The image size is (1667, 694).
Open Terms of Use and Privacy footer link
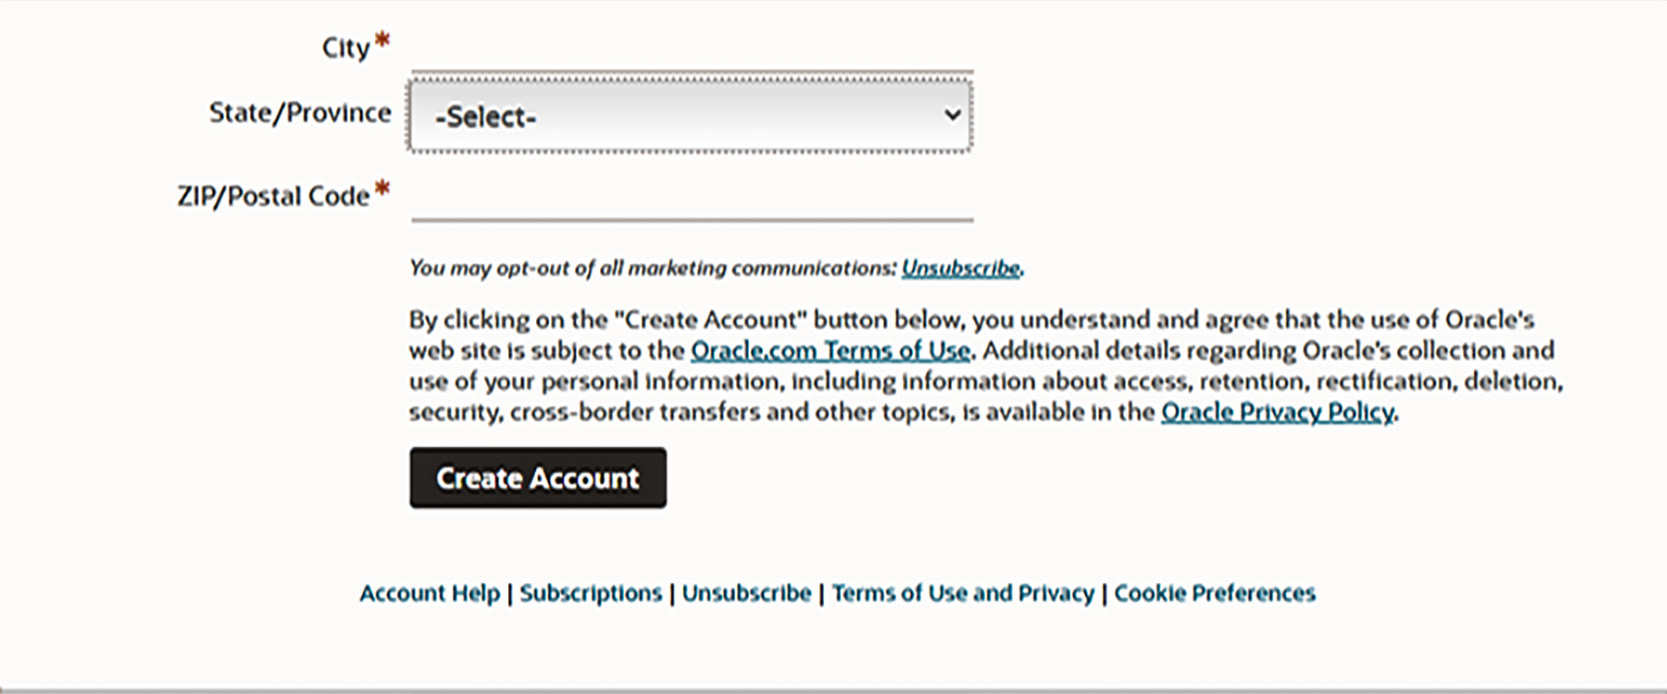click(963, 593)
